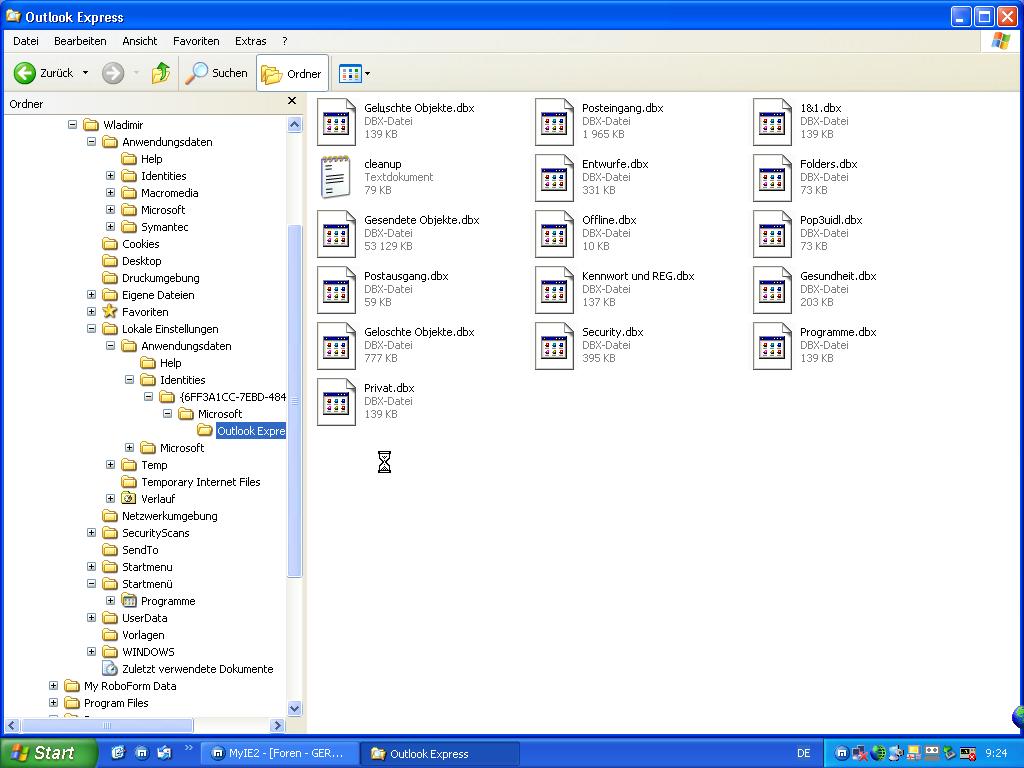Select Kennwort und REG.dbx file icon
Image resolution: width=1024 pixels, height=768 pixels.
(x=554, y=289)
